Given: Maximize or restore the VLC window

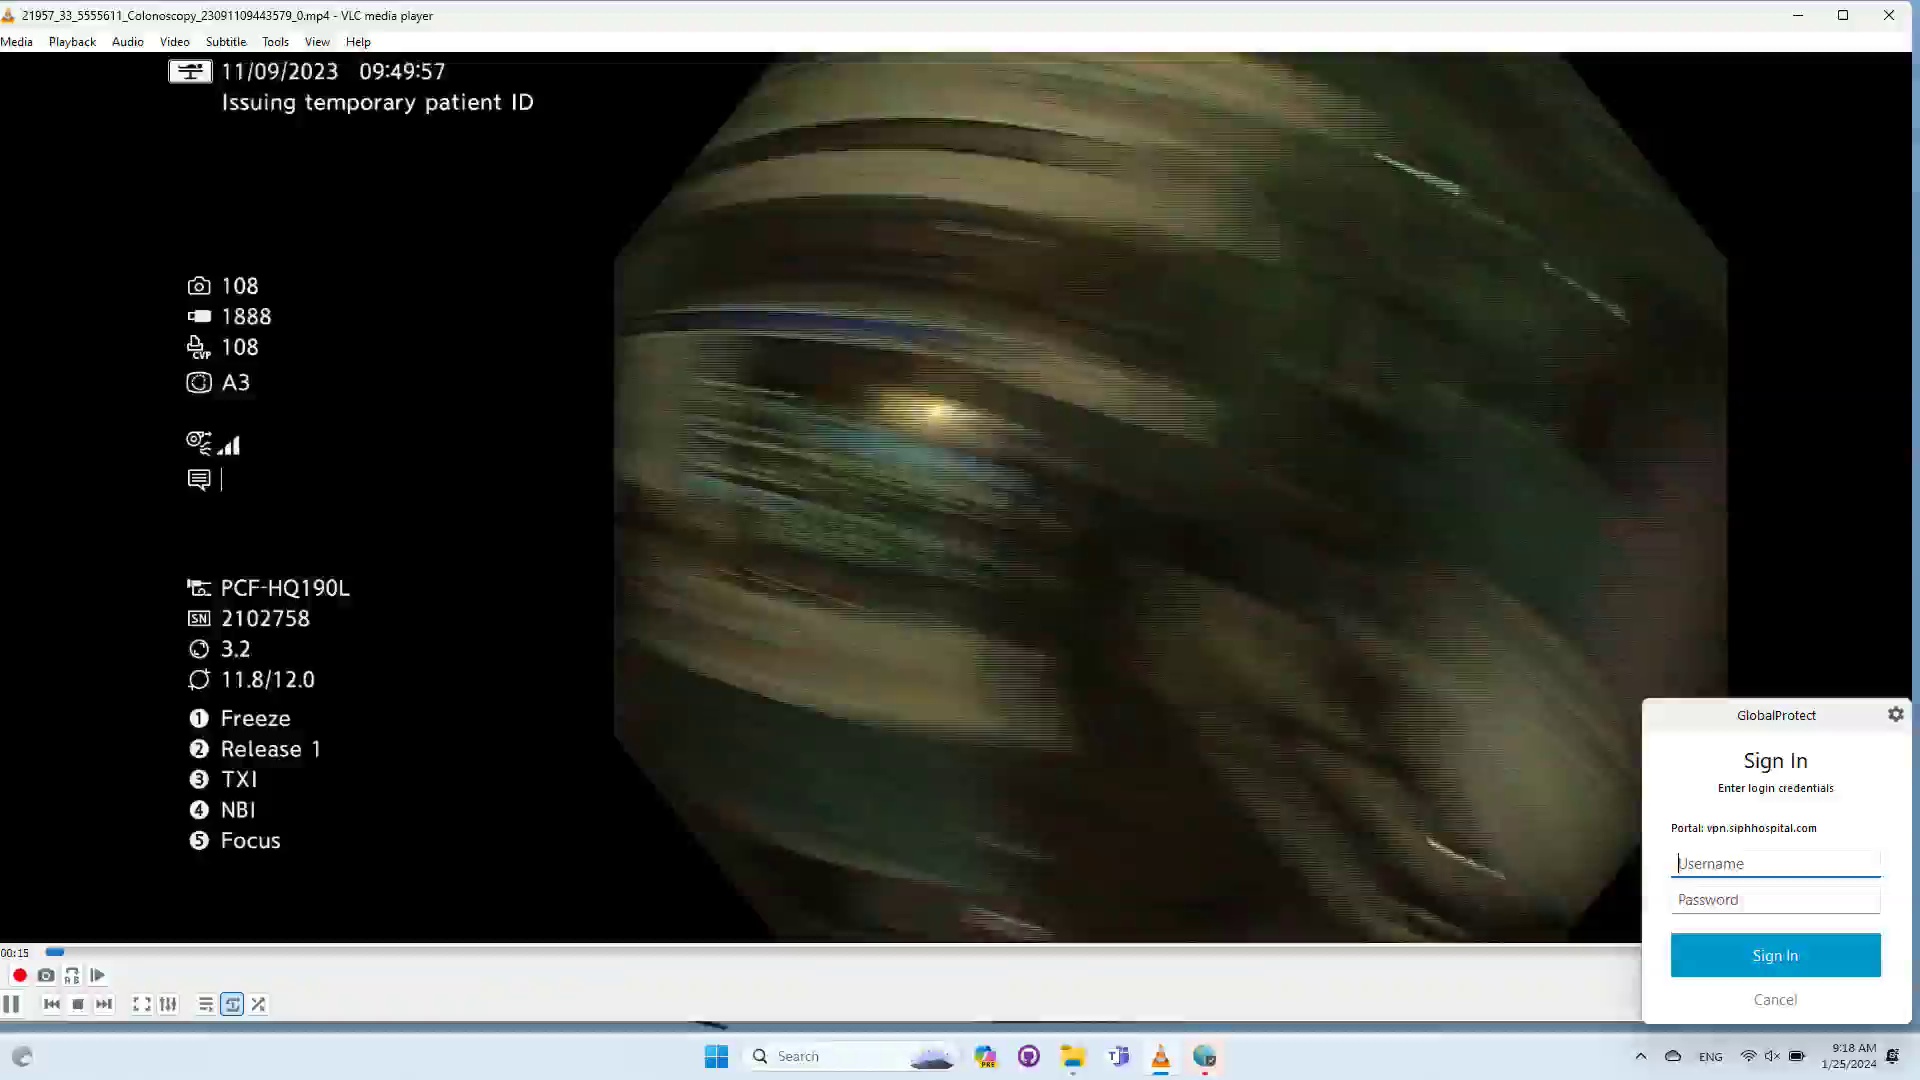Looking at the screenshot, I should pyautogui.click(x=1842, y=15).
